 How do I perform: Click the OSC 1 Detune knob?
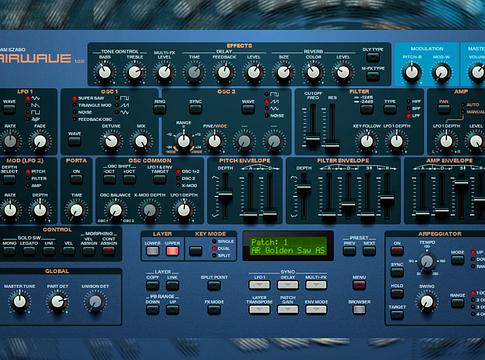[x=111, y=141]
